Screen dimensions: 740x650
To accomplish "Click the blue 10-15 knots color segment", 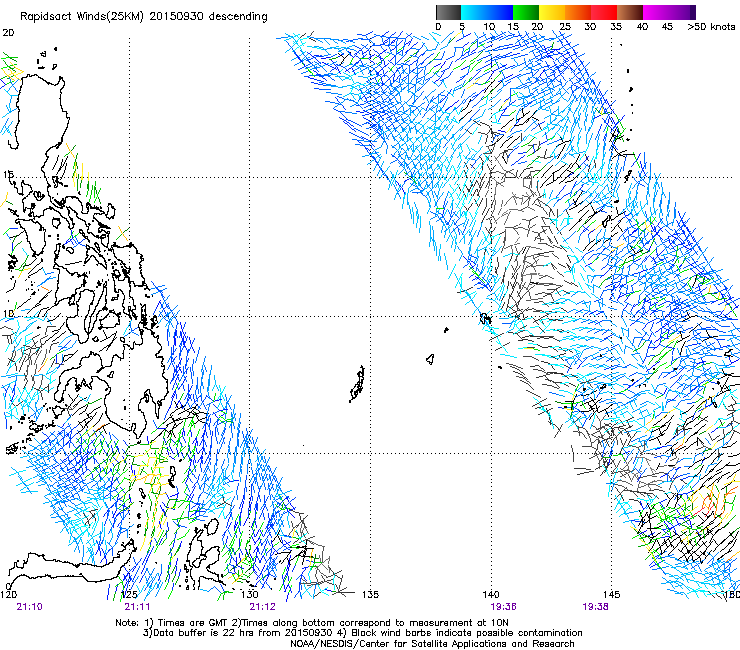I will (x=500, y=12).
